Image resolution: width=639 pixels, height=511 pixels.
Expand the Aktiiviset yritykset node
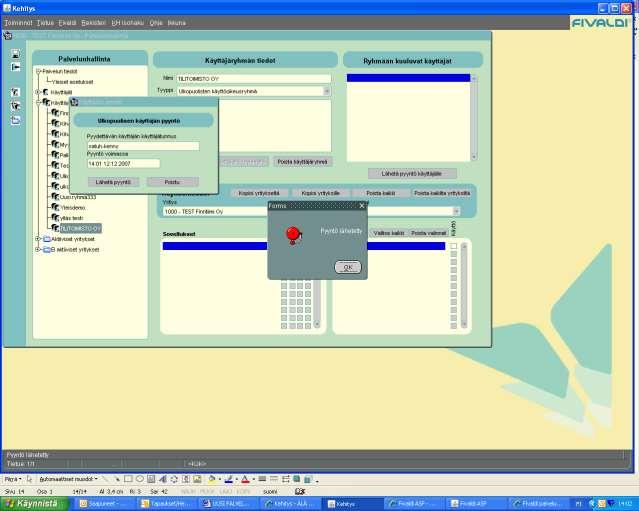click(38, 239)
